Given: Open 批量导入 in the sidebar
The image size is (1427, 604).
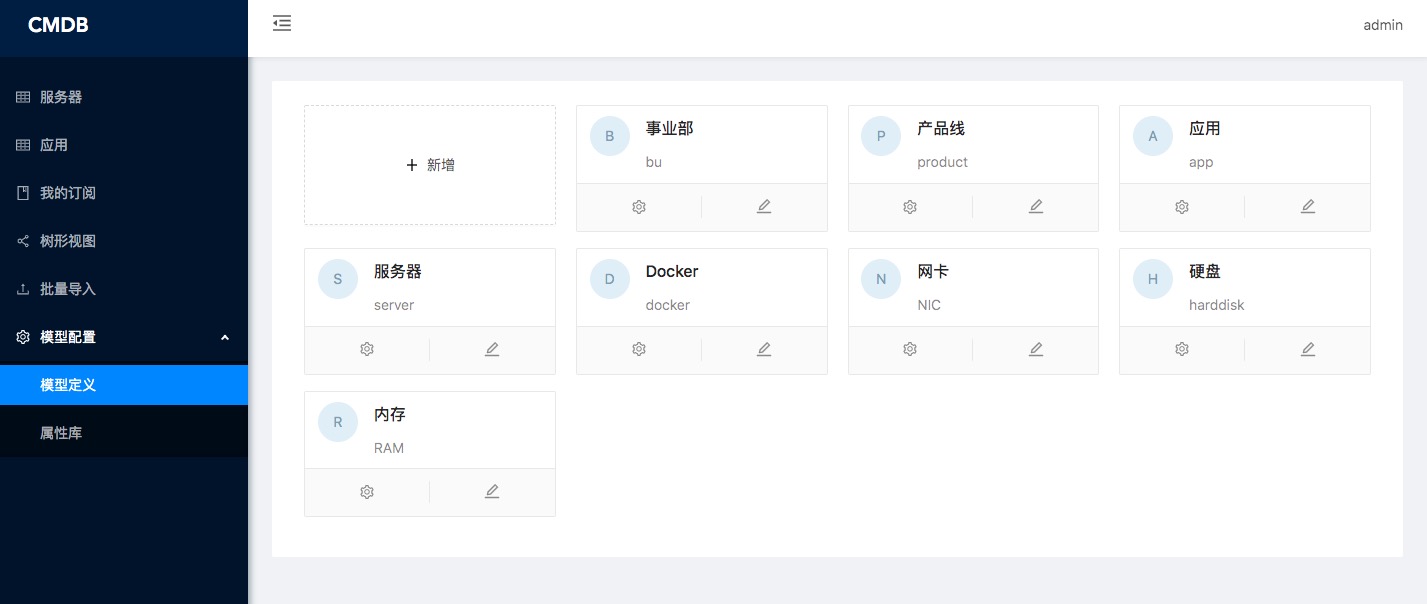Looking at the screenshot, I should (68, 289).
